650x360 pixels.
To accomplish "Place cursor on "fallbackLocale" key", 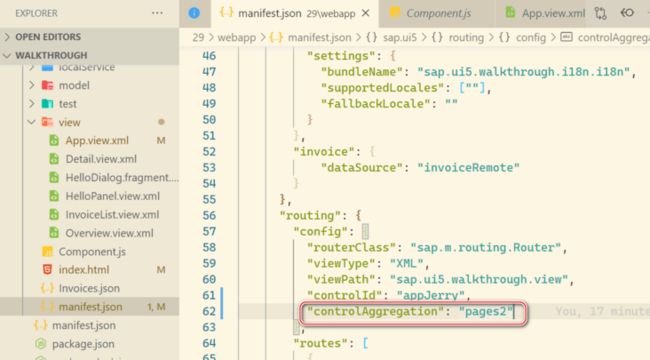I will [x=376, y=104].
